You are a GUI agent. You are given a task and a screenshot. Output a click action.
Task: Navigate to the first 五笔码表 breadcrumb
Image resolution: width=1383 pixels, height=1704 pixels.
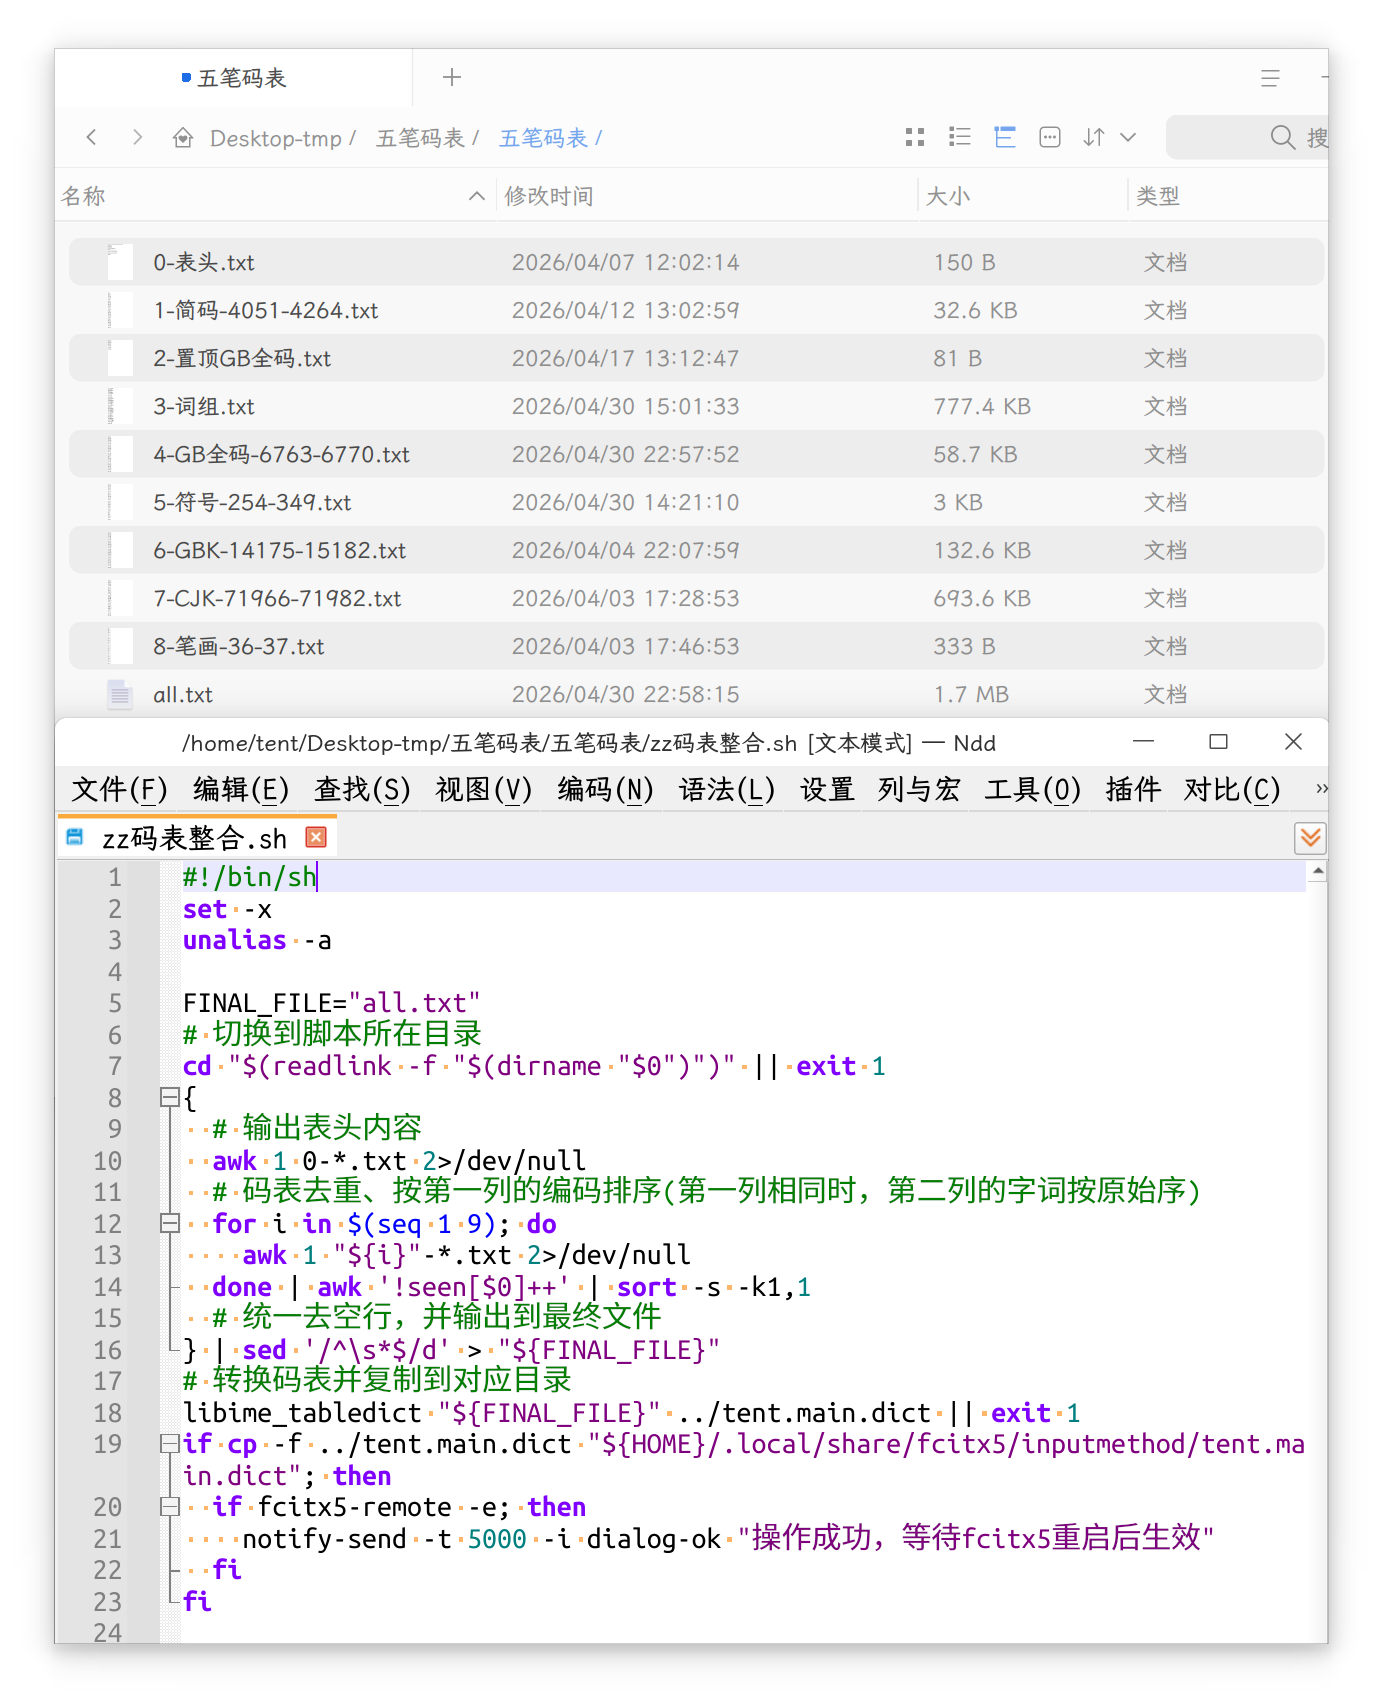click(420, 138)
